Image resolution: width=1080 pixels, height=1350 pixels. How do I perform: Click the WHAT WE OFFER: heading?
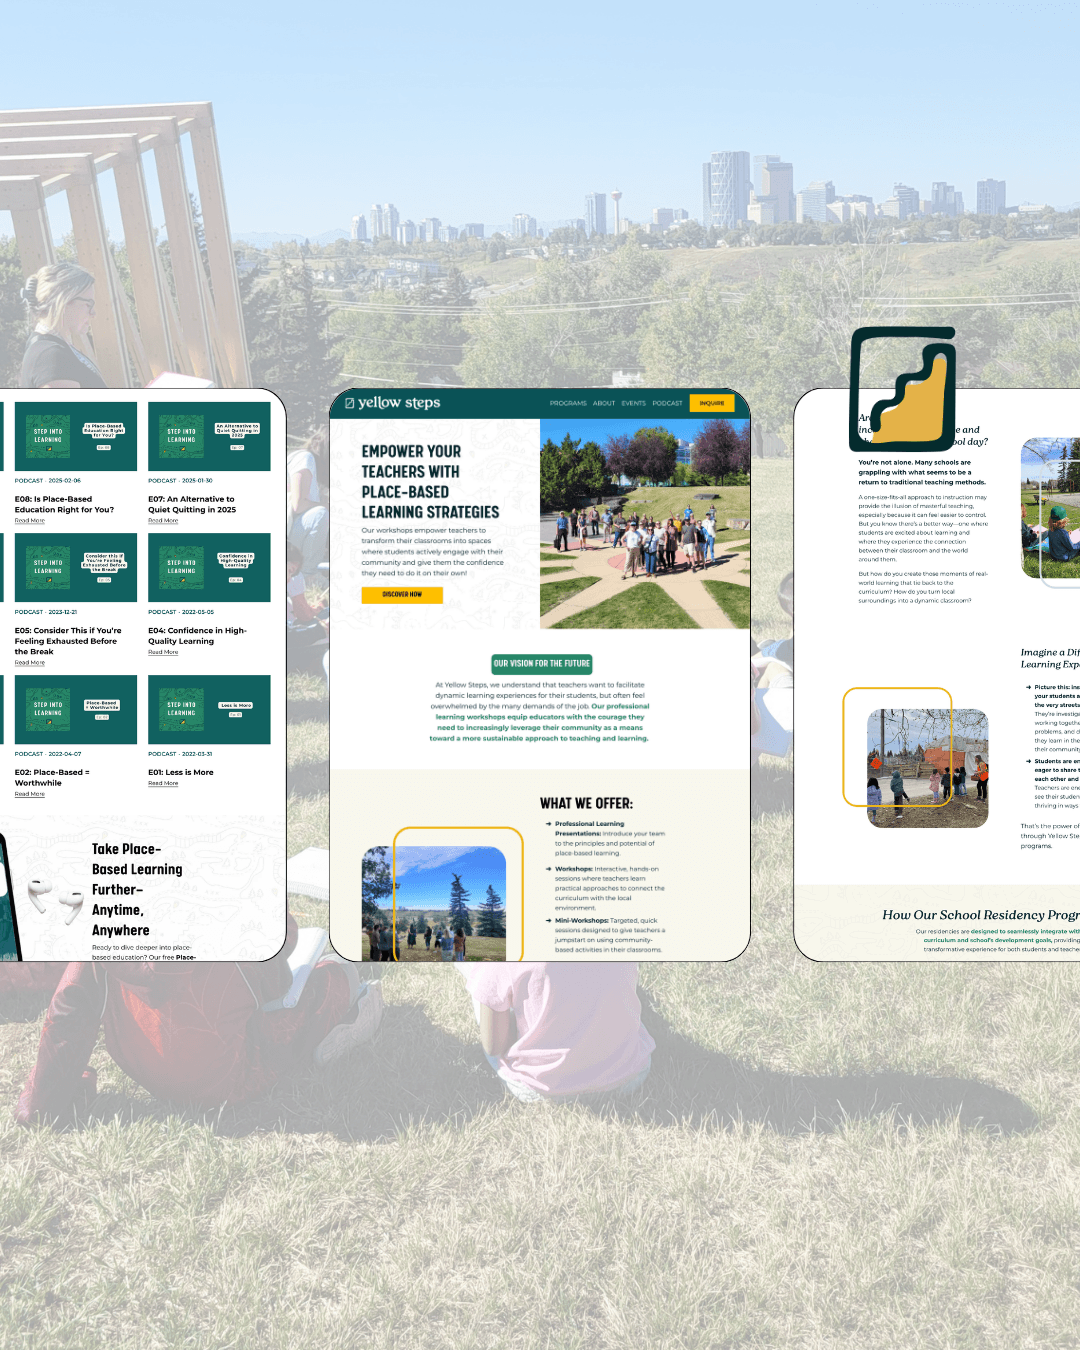pos(586,803)
